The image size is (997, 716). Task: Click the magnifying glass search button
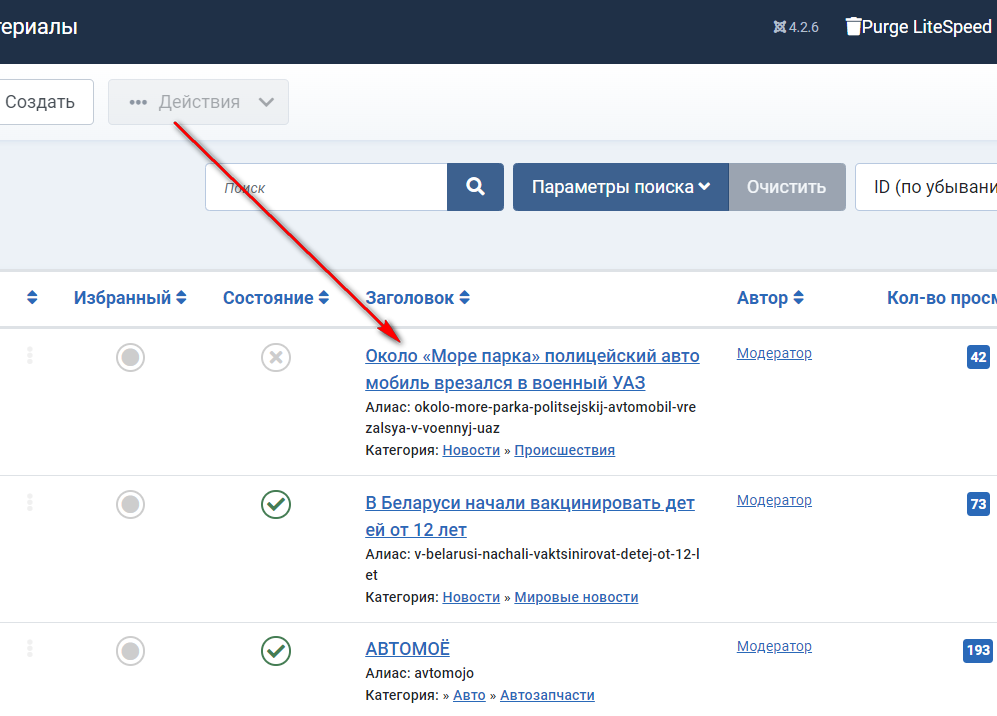(x=475, y=187)
